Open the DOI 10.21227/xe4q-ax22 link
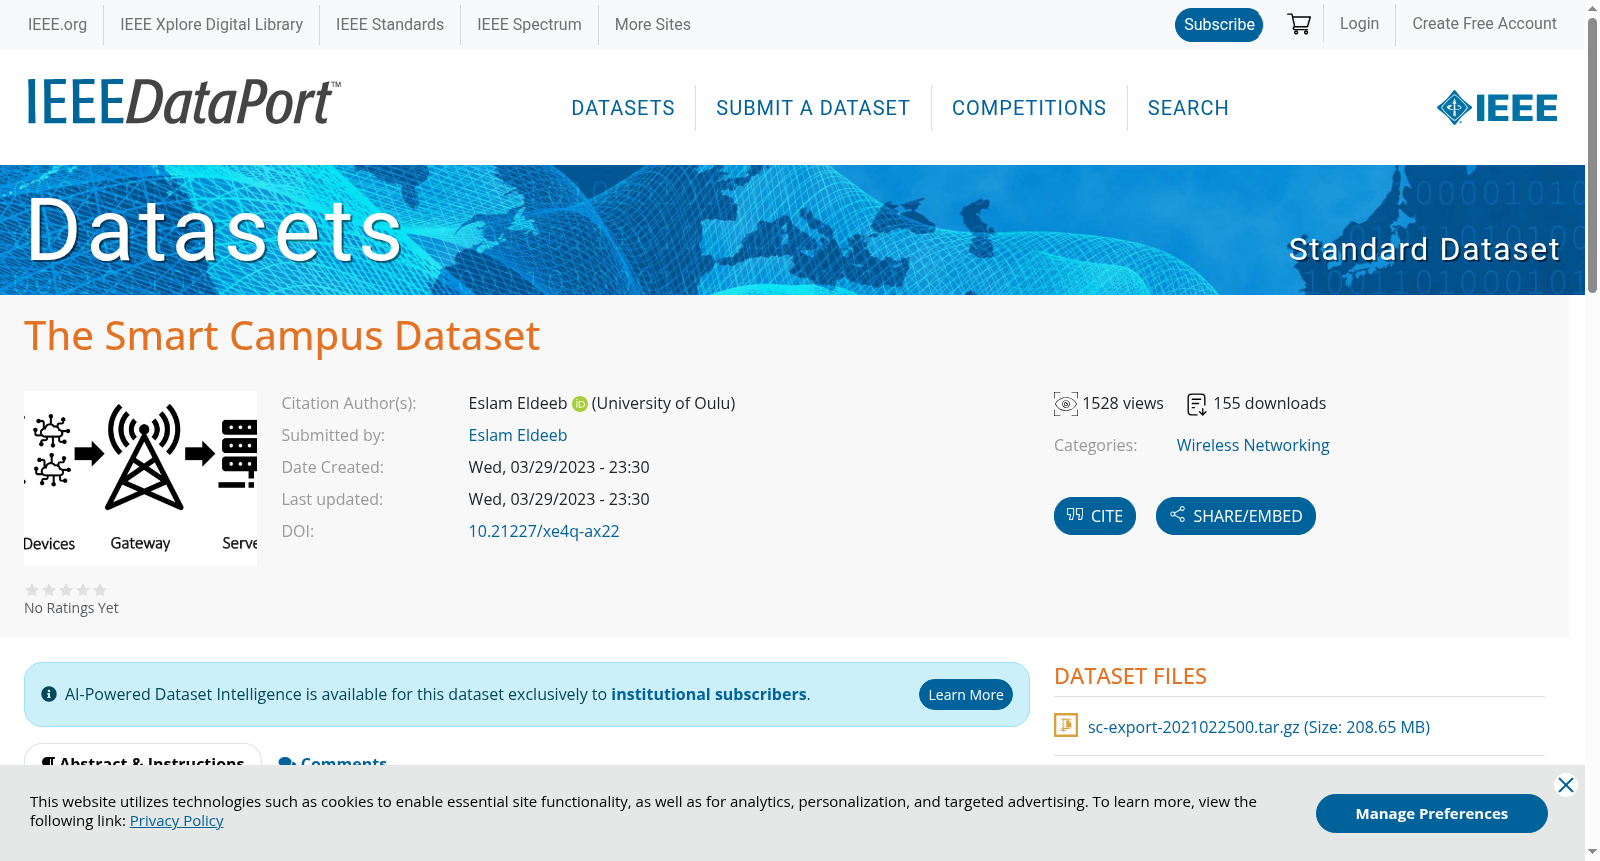The width and height of the screenshot is (1600, 861). (x=544, y=532)
